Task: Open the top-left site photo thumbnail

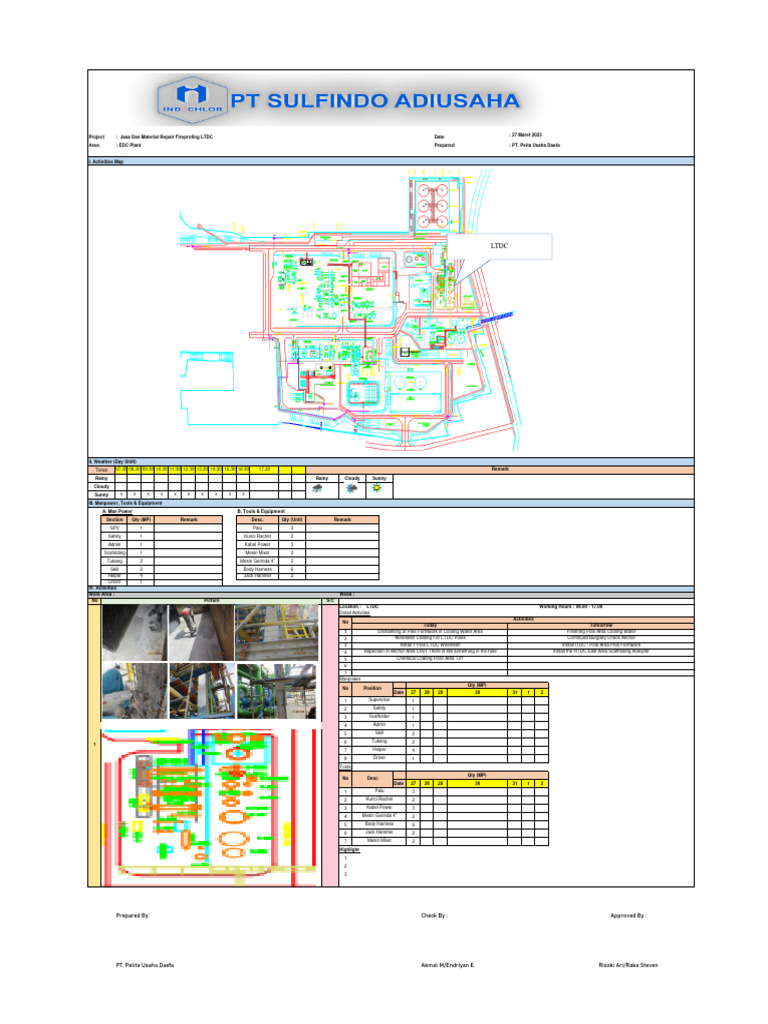Action: (x=135, y=632)
